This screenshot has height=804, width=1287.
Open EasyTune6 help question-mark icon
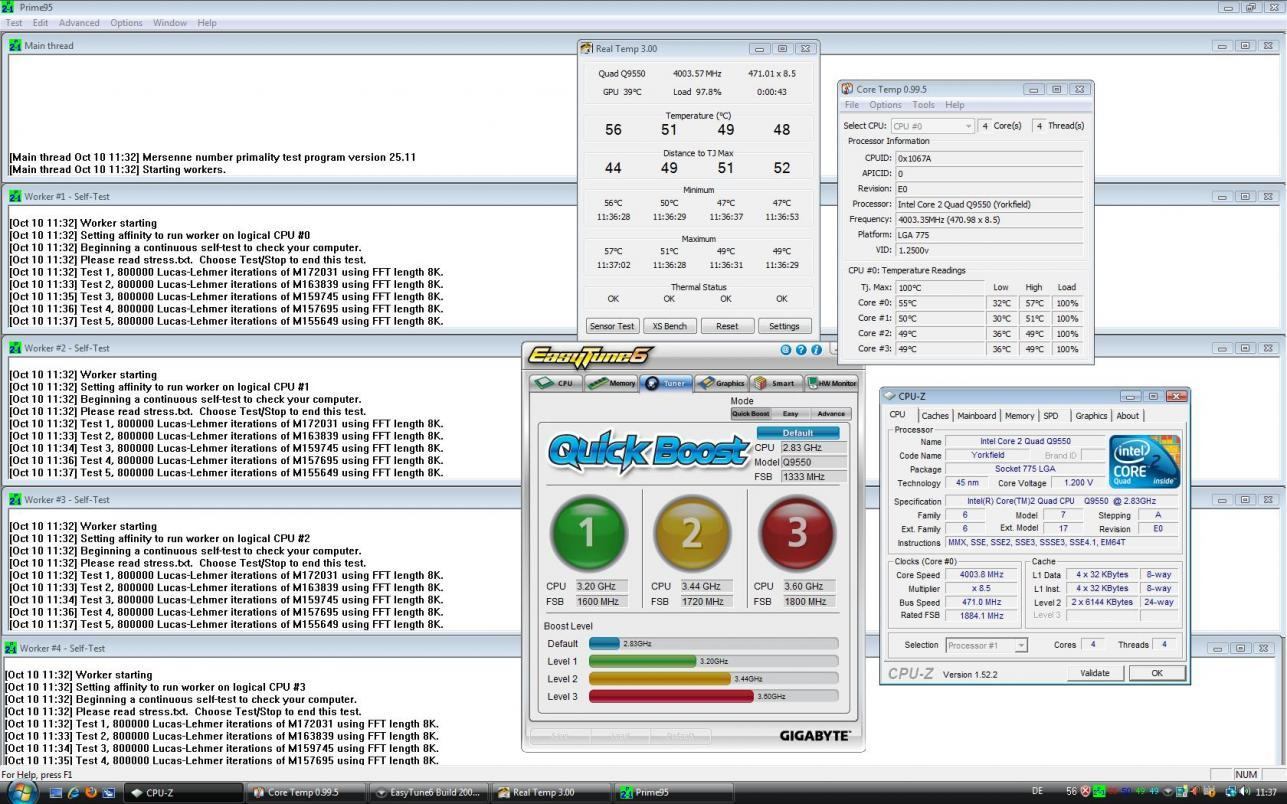(801, 350)
